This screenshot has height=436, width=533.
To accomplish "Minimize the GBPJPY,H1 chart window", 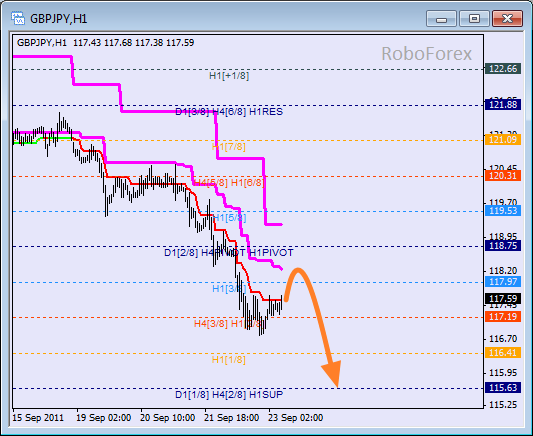I will (x=441, y=18).
